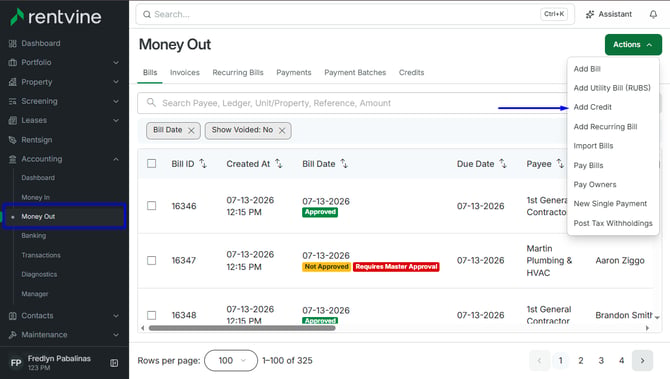Image resolution: width=670 pixels, height=379 pixels.
Task: Open Banking under Accounting
Action: coord(33,236)
